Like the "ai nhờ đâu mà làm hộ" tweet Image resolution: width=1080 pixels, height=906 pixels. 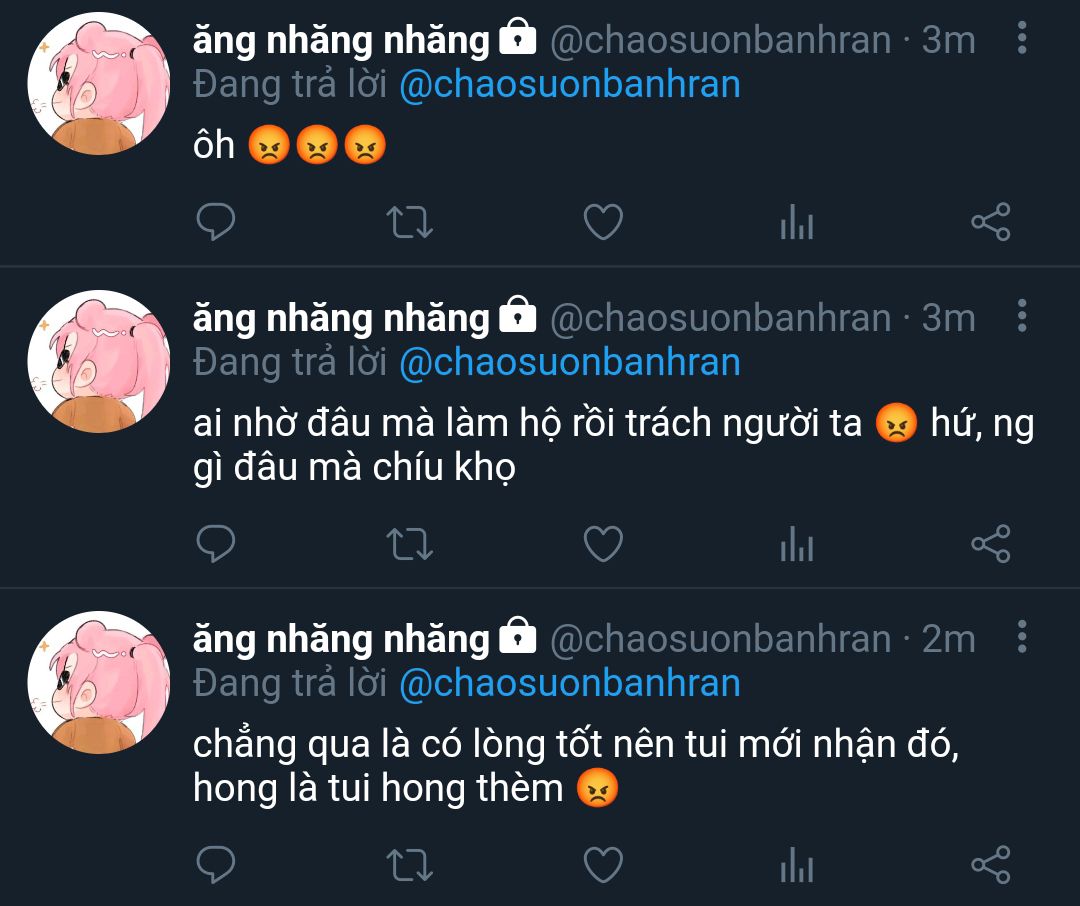603,544
